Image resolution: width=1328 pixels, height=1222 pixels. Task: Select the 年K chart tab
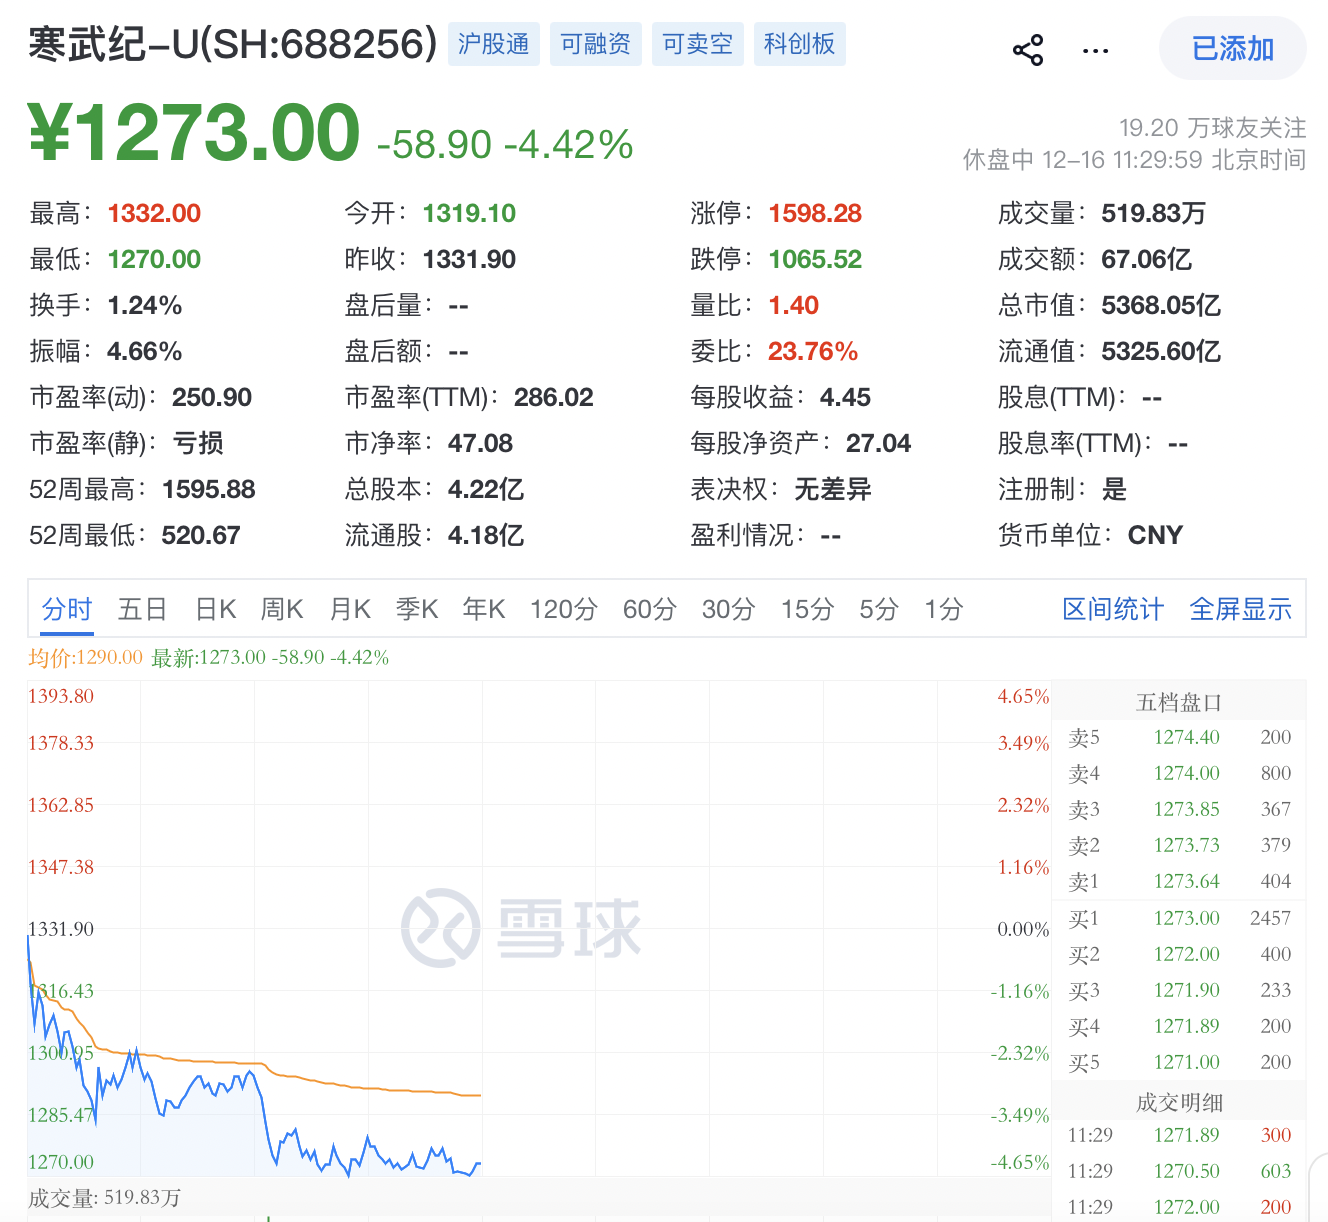point(484,609)
